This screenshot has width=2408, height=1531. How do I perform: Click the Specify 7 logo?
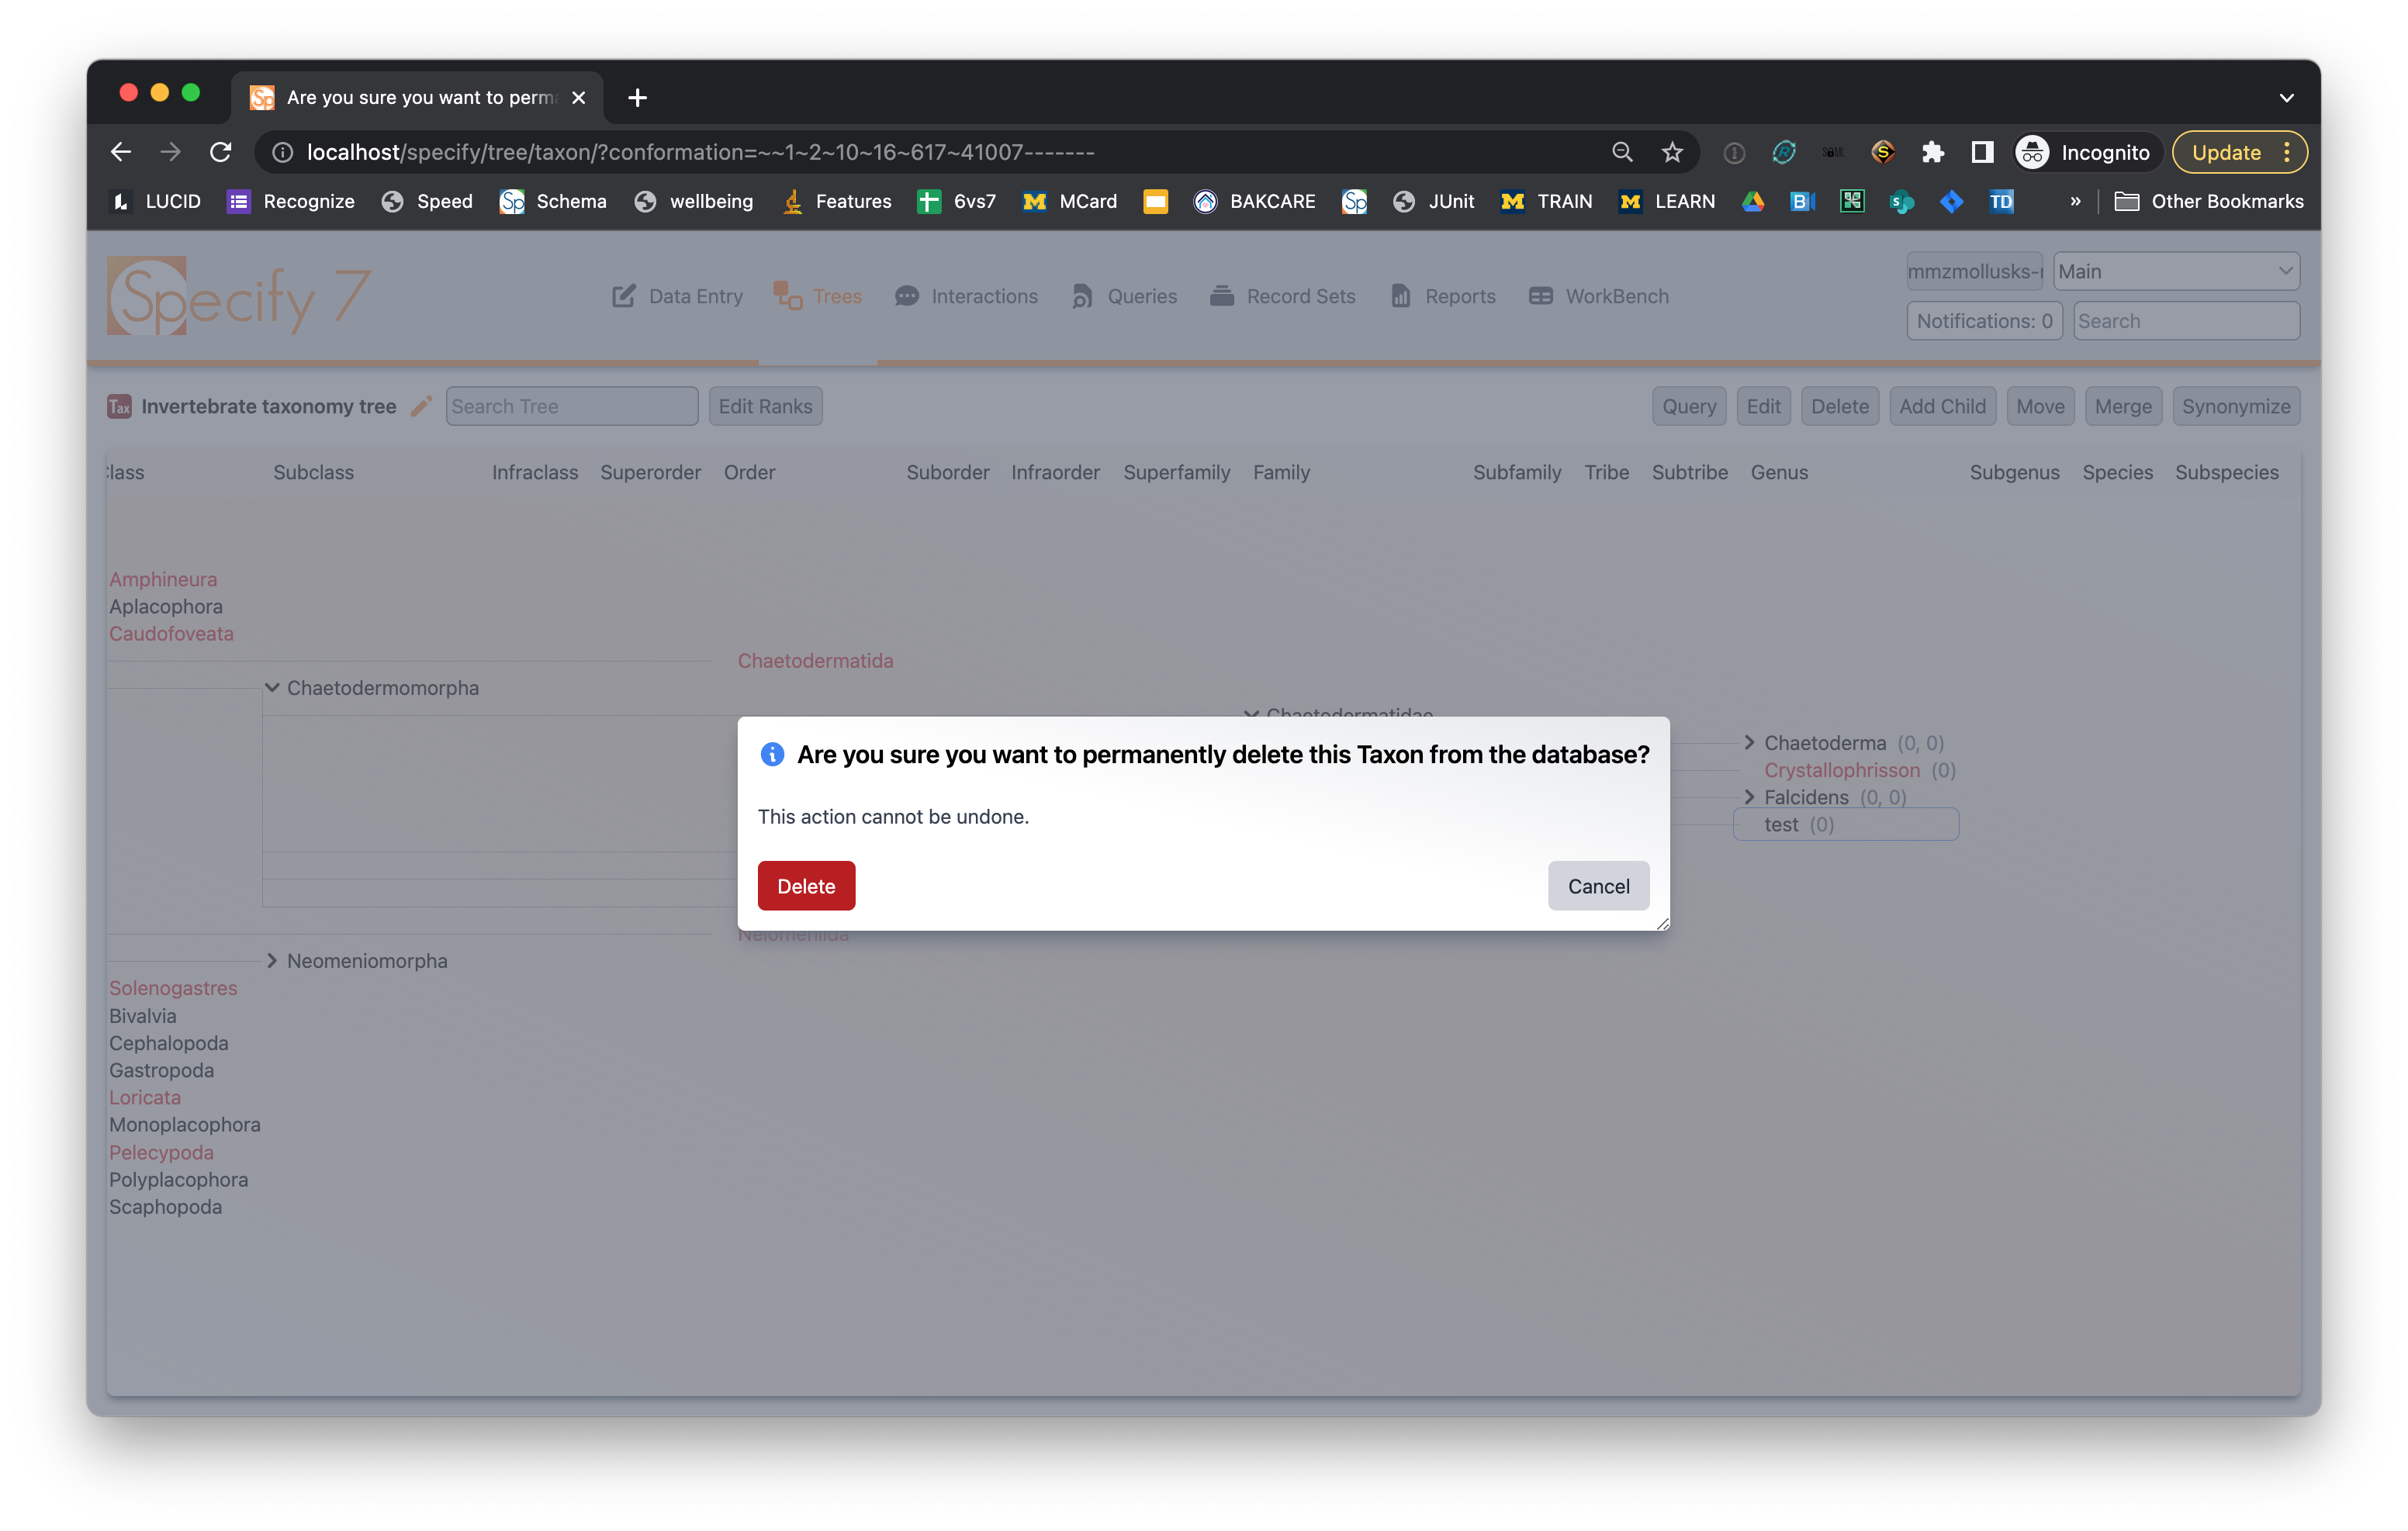tap(240, 296)
